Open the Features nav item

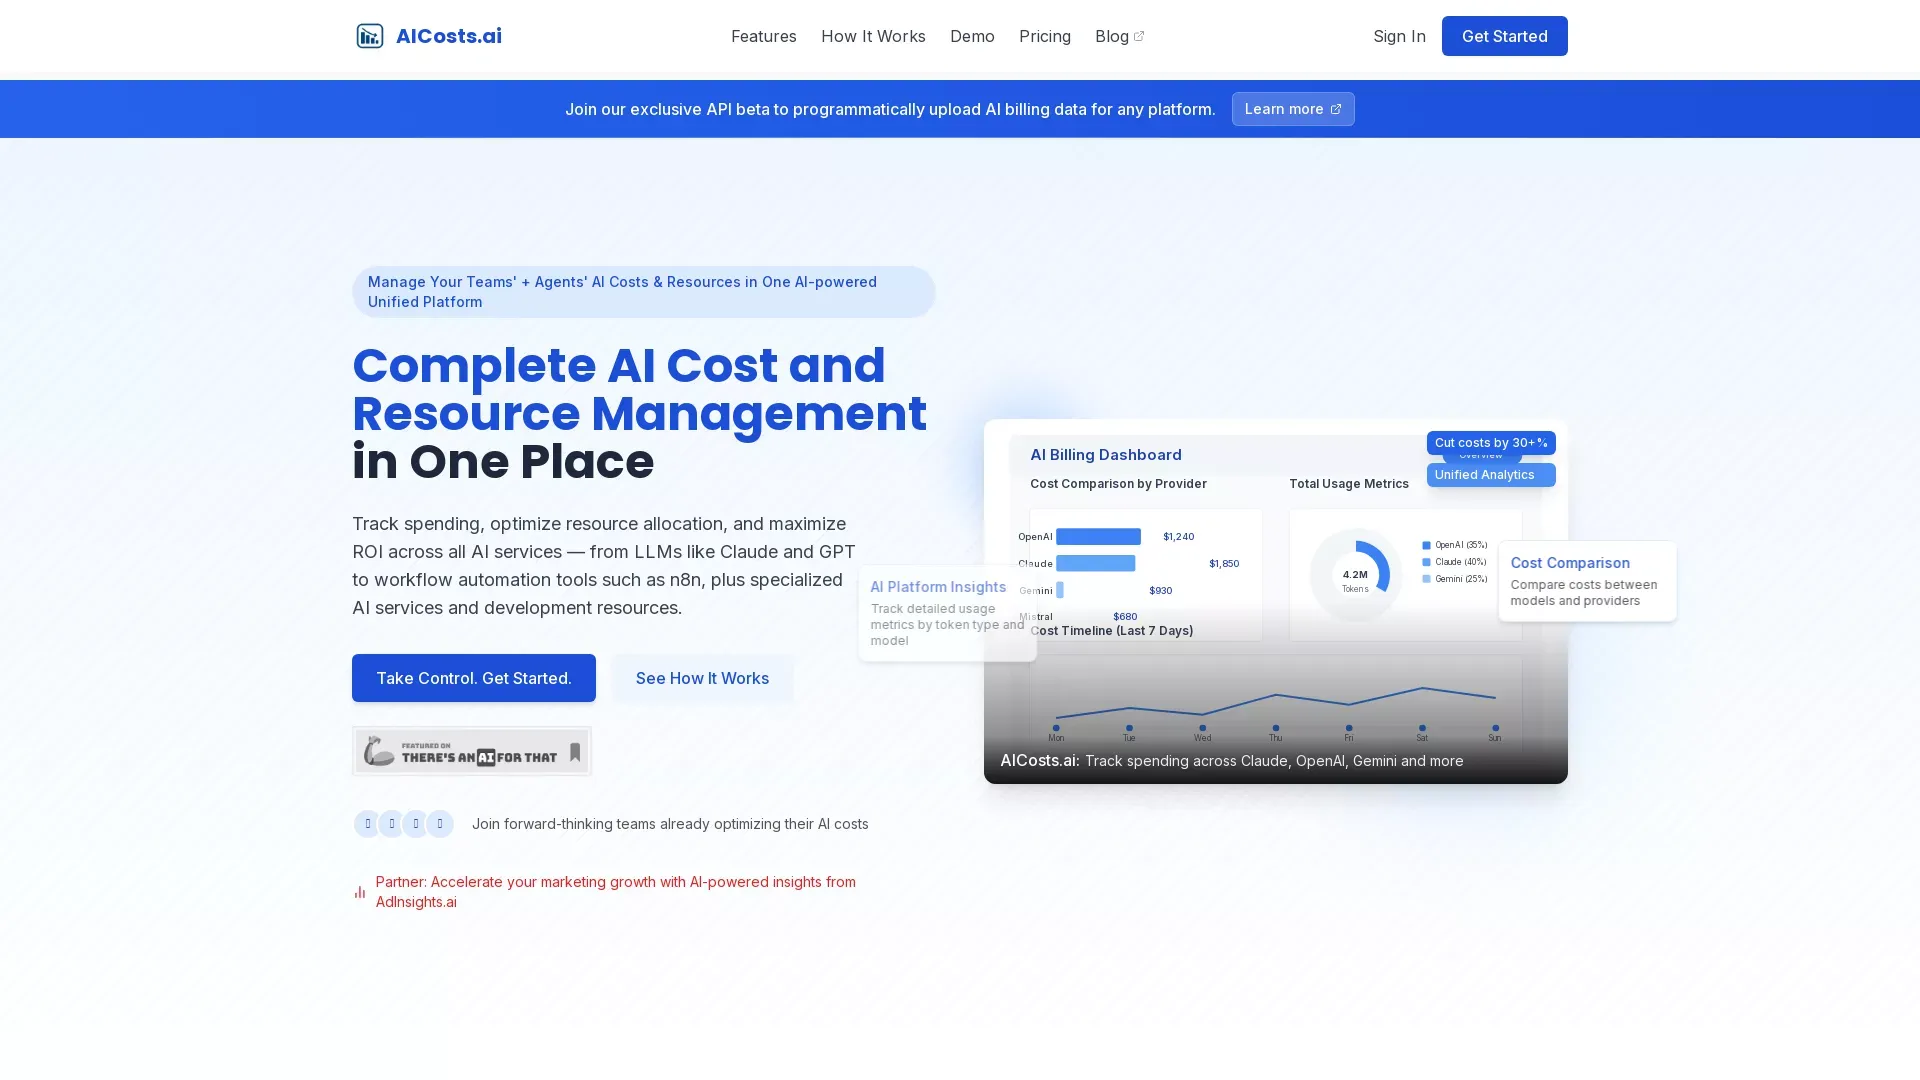[763, 36]
